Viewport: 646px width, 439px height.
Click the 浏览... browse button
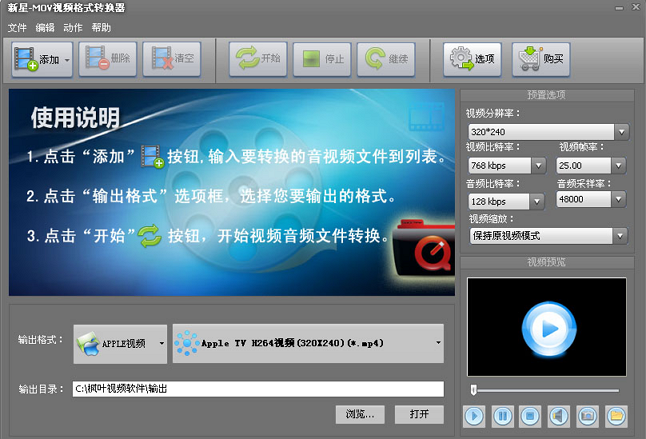tap(360, 414)
